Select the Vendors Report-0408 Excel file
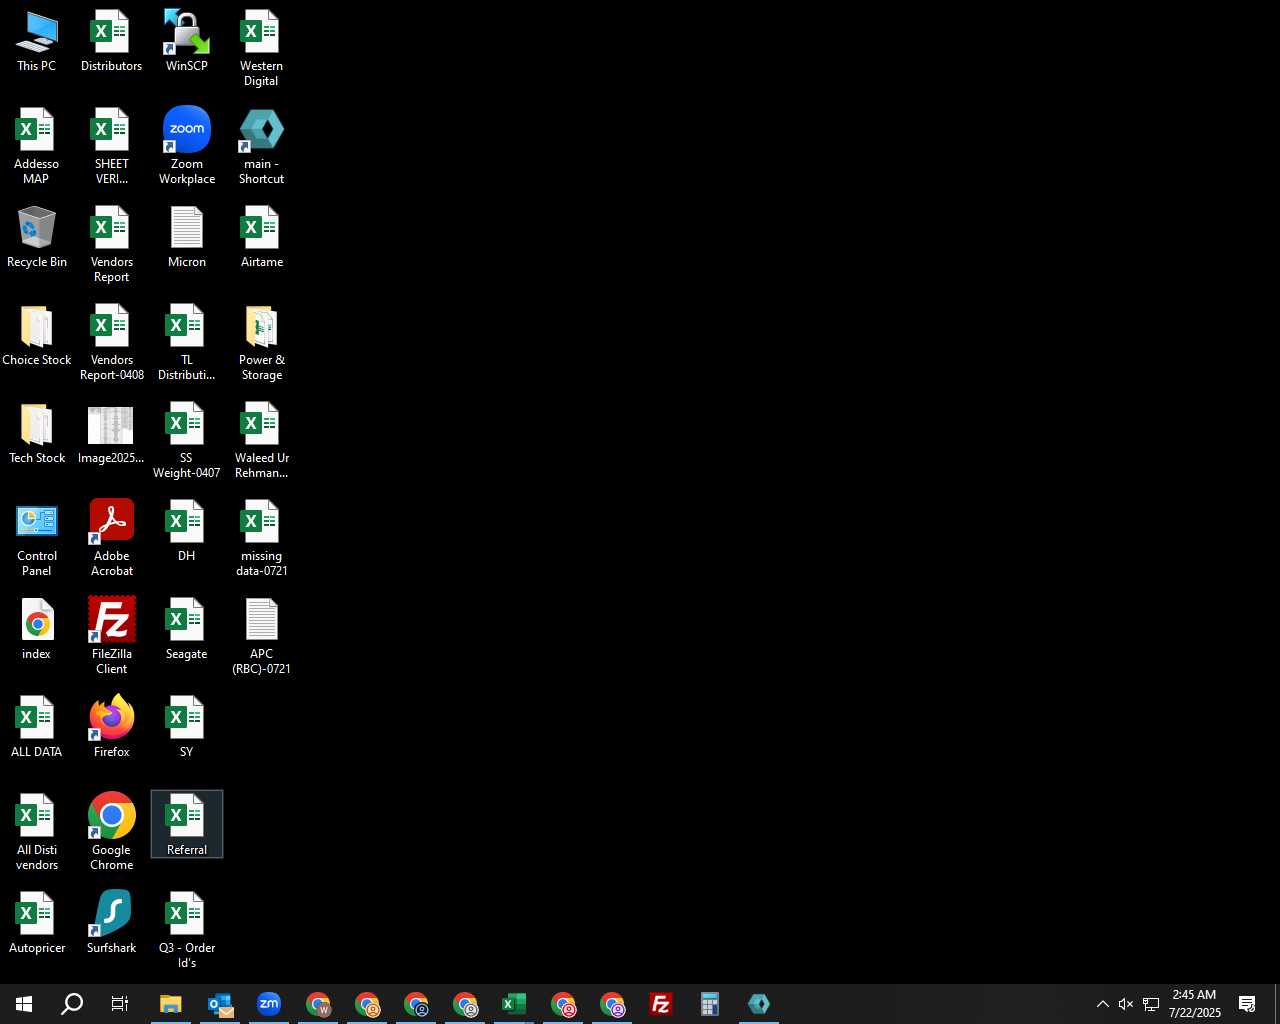The height and width of the screenshot is (1024, 1280). [111, 343]
